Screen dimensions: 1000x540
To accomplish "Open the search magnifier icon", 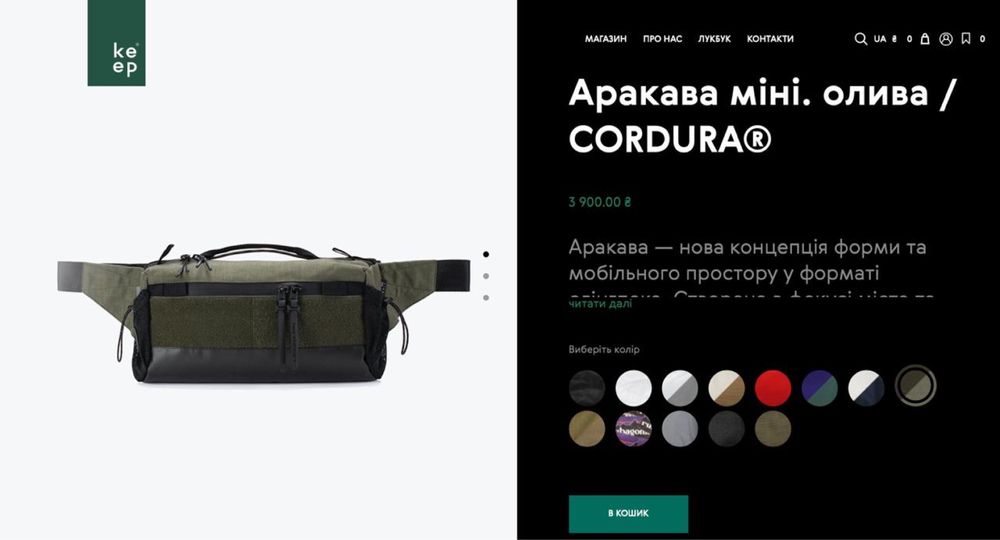I will (860, 39).
